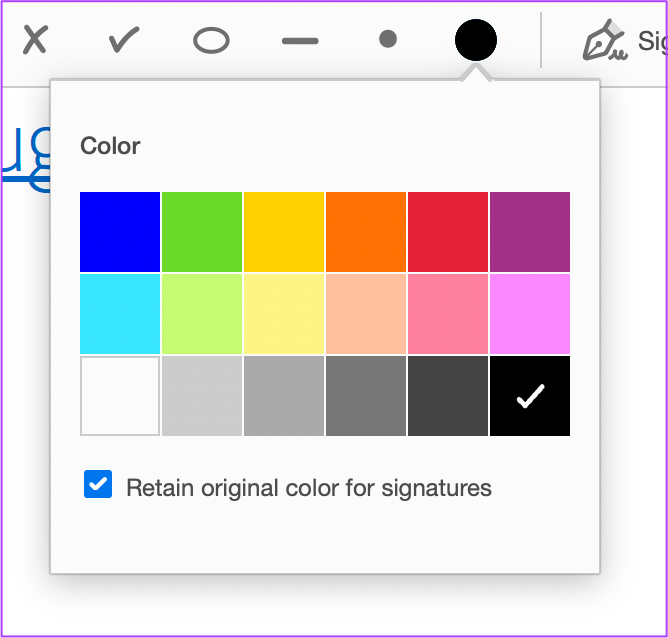This screenshot has height=638, width=668.
Task: Close the black color picker circle
Action: coord(476,40)
